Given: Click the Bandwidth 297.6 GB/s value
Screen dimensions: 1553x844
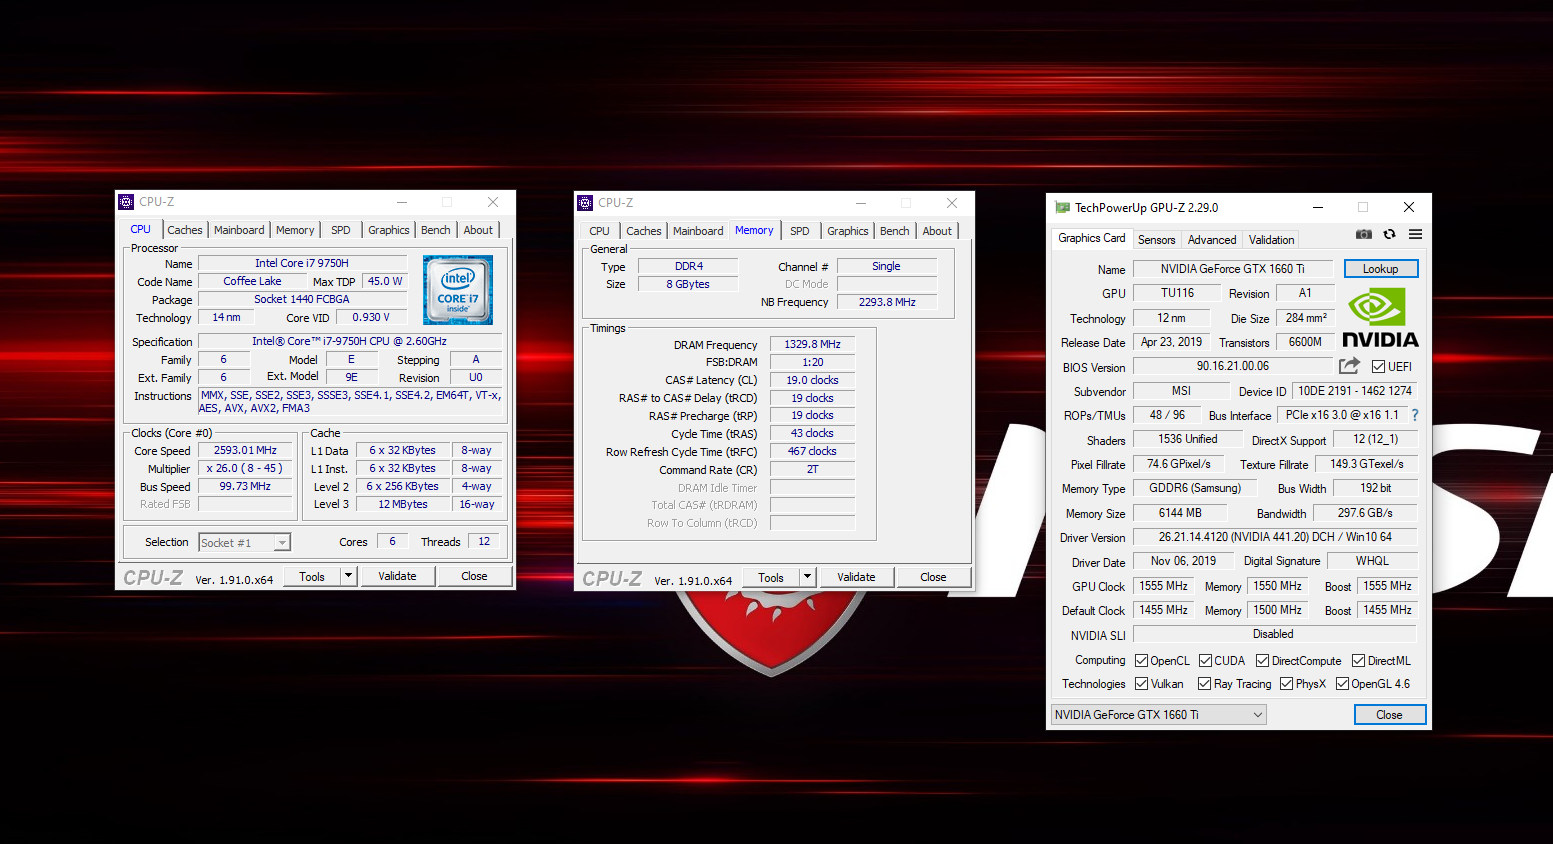Looking at the screenshot, I should point(1365,513).
